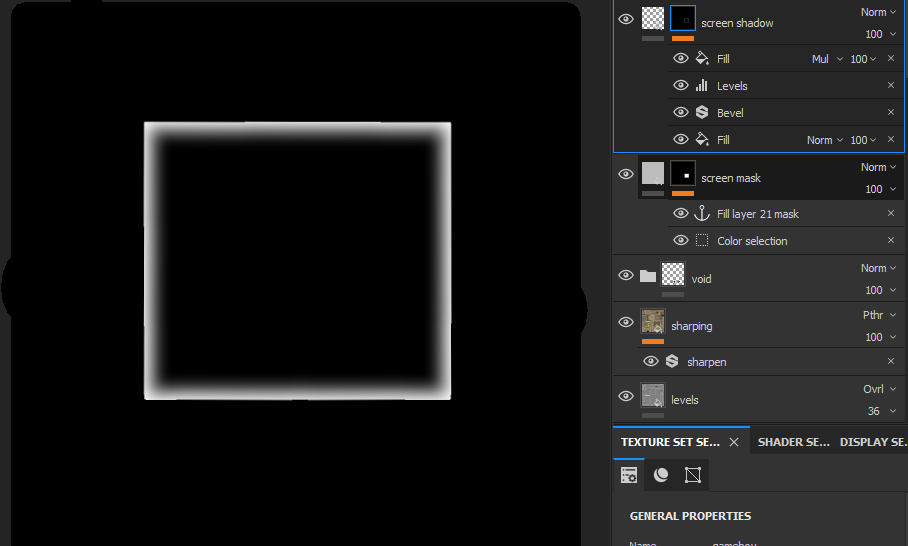This screenshot has height=546, width=908.
Task: Remove the Levels effect
Action: pyautogui.click(x=891, y=85)
